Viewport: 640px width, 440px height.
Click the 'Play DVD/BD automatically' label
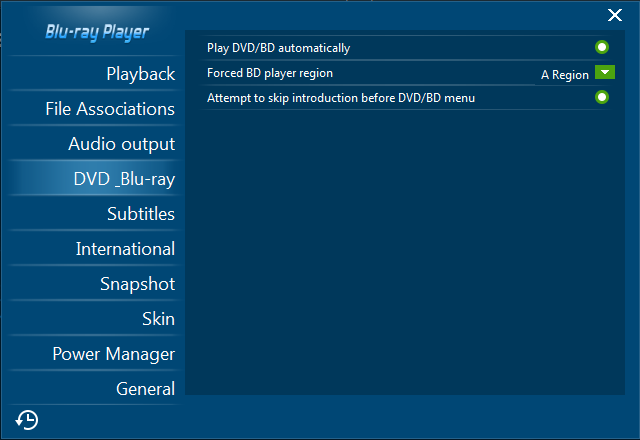click(278, 48)
